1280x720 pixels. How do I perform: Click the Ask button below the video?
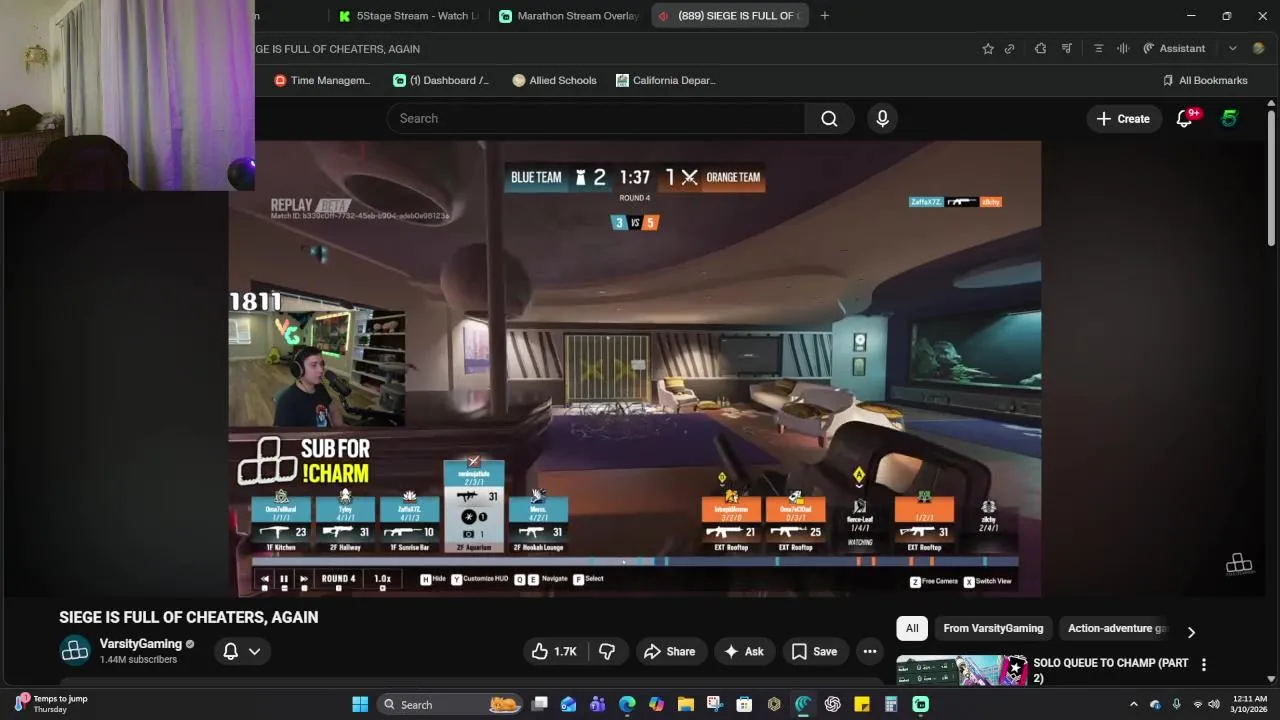743,651
